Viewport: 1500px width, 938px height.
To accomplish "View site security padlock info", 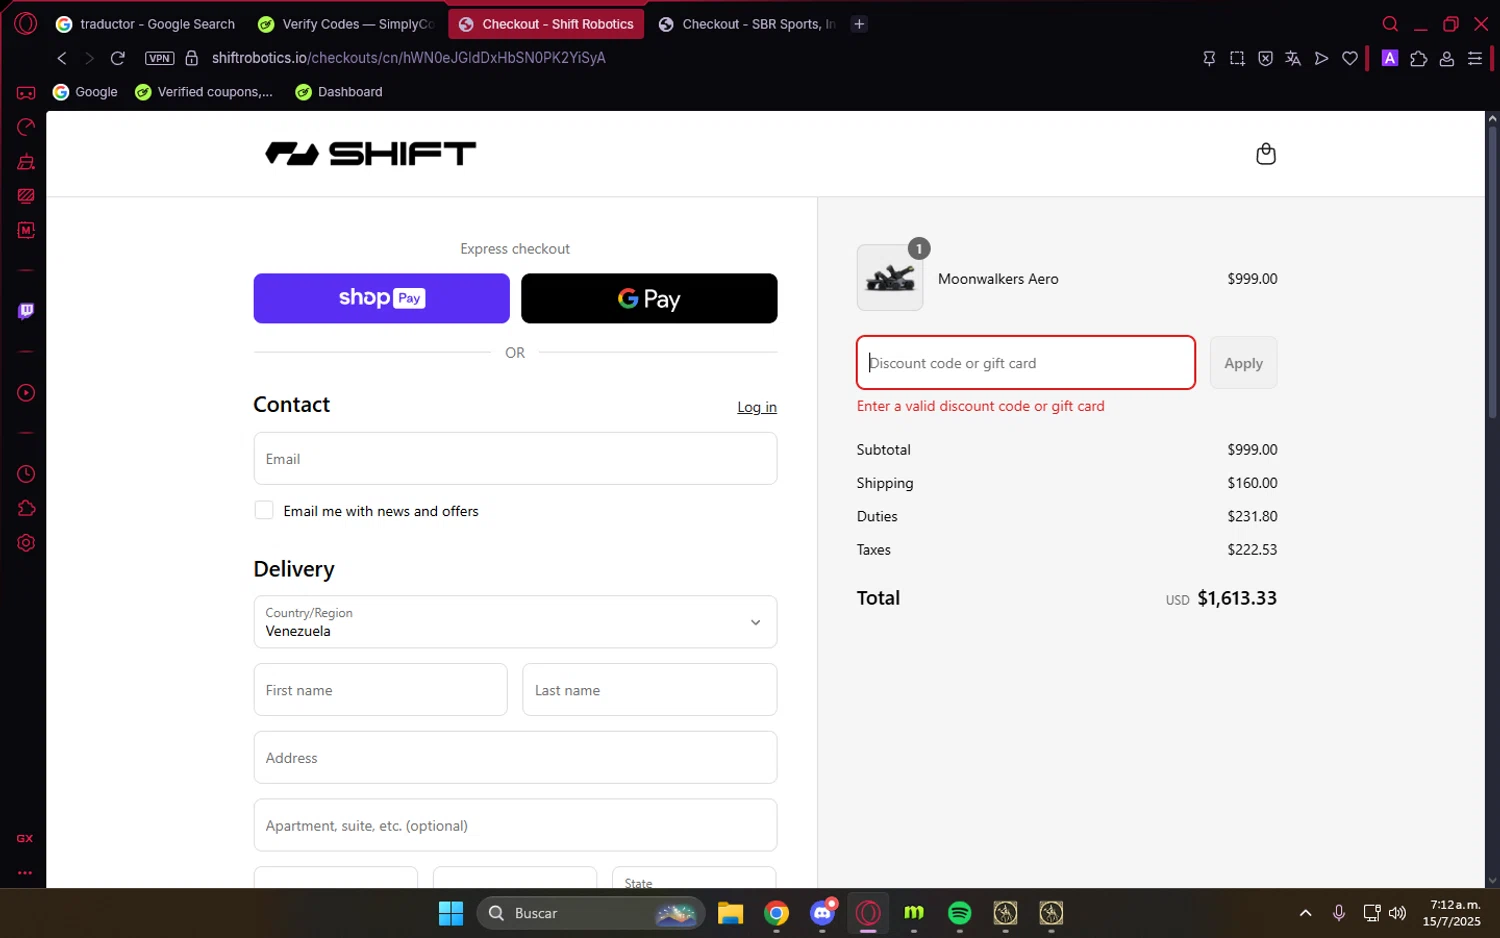I will click(x=192, y=58).
